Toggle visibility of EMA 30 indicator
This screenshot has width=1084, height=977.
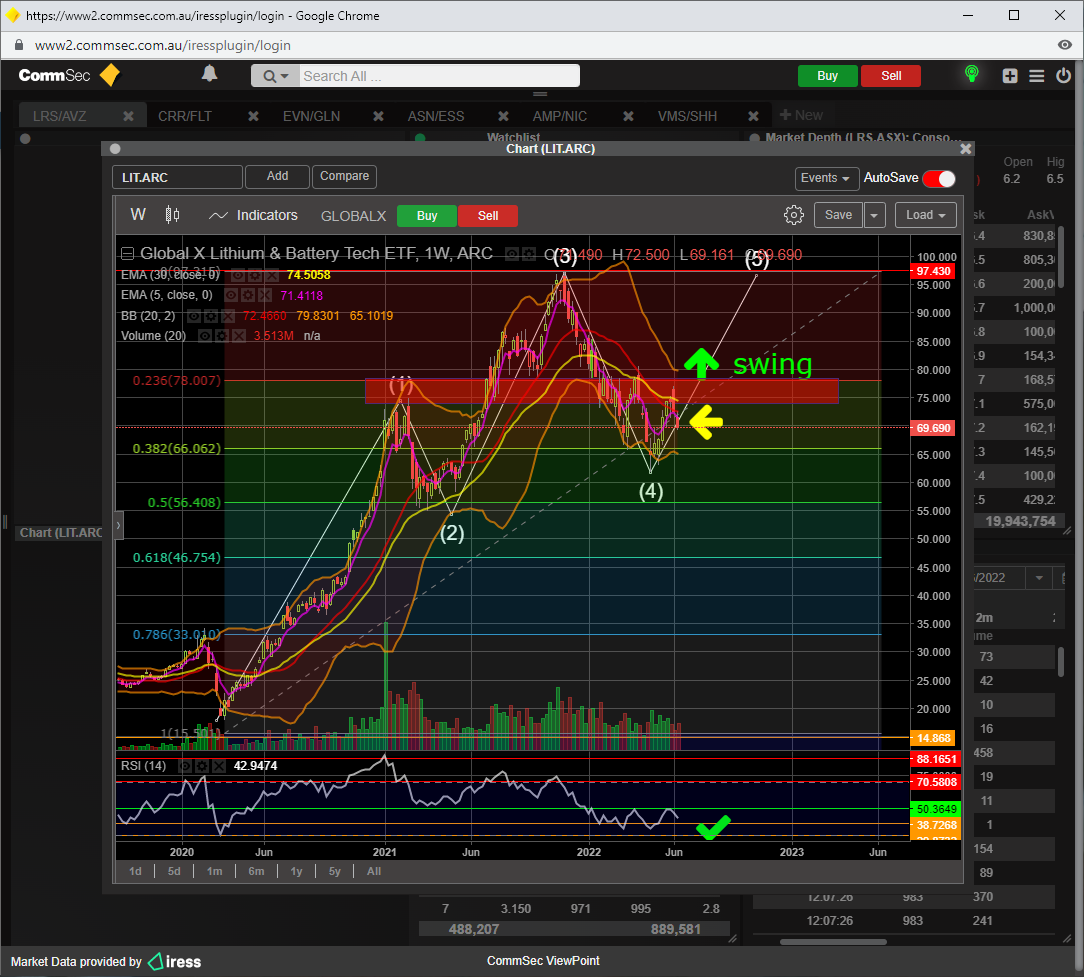(x=238, y=275)
